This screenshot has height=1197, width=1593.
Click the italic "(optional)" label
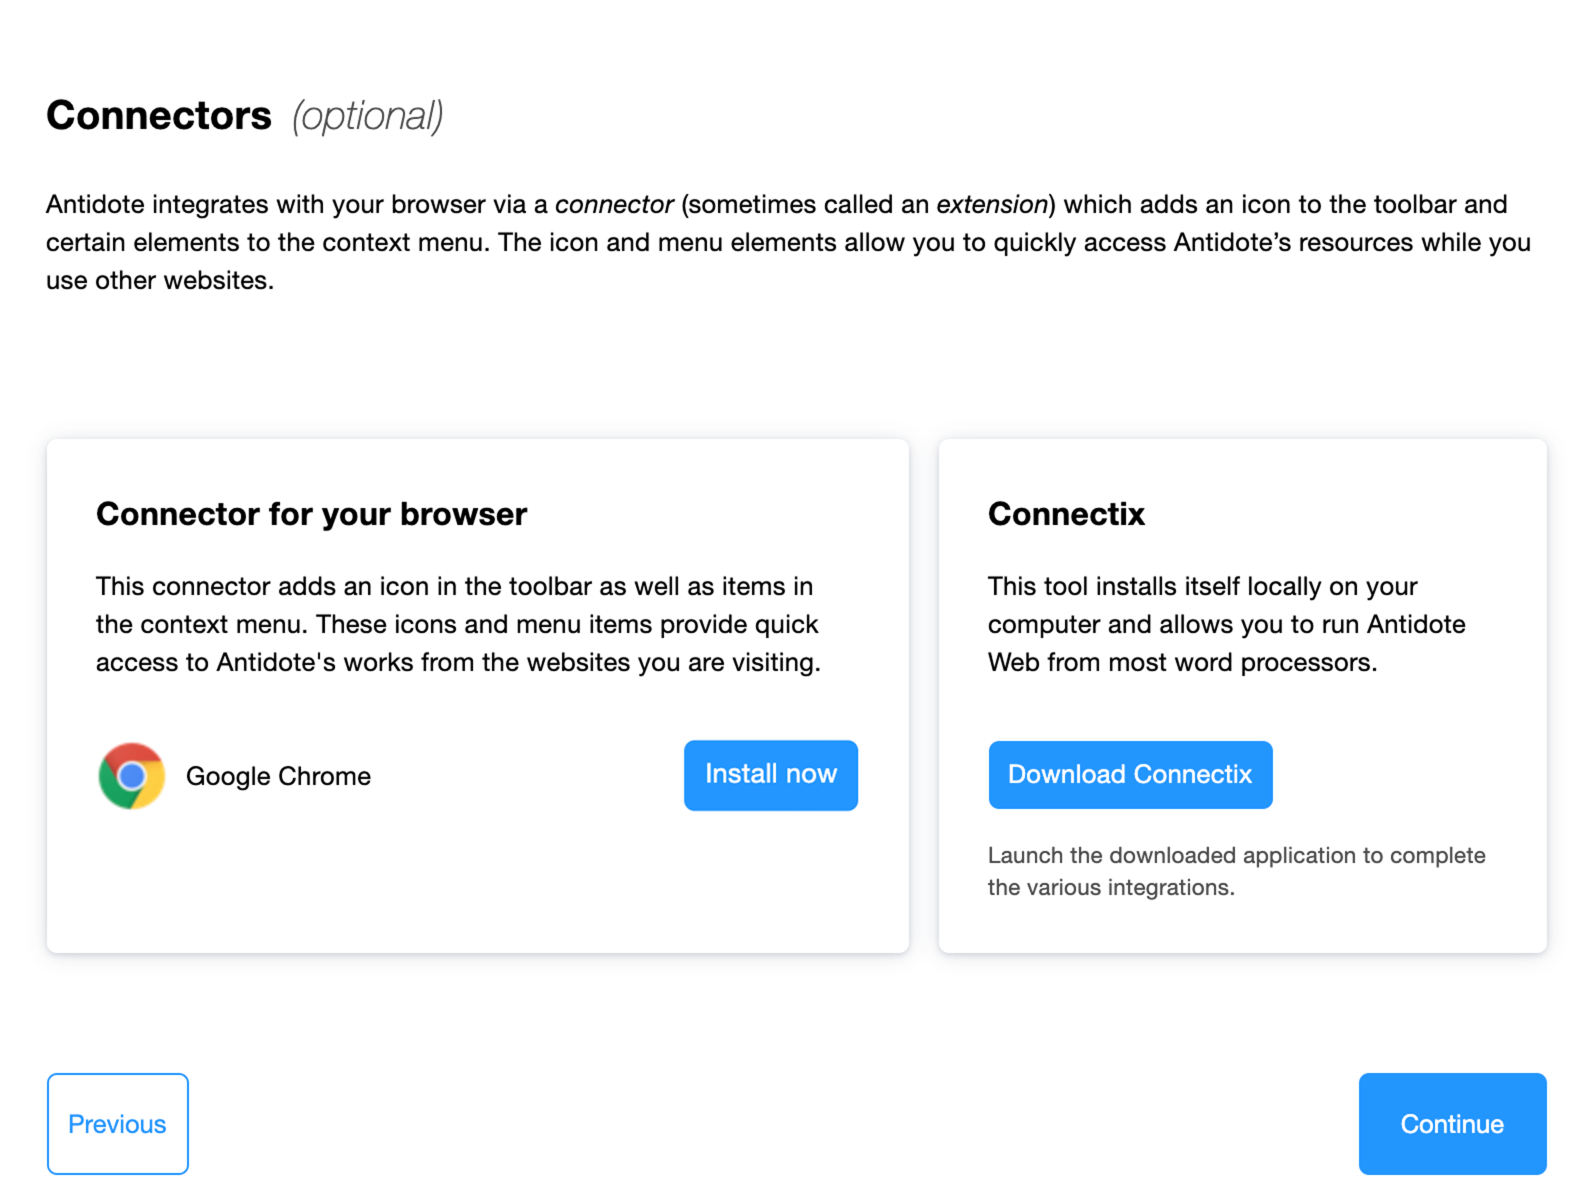[367, 116]
